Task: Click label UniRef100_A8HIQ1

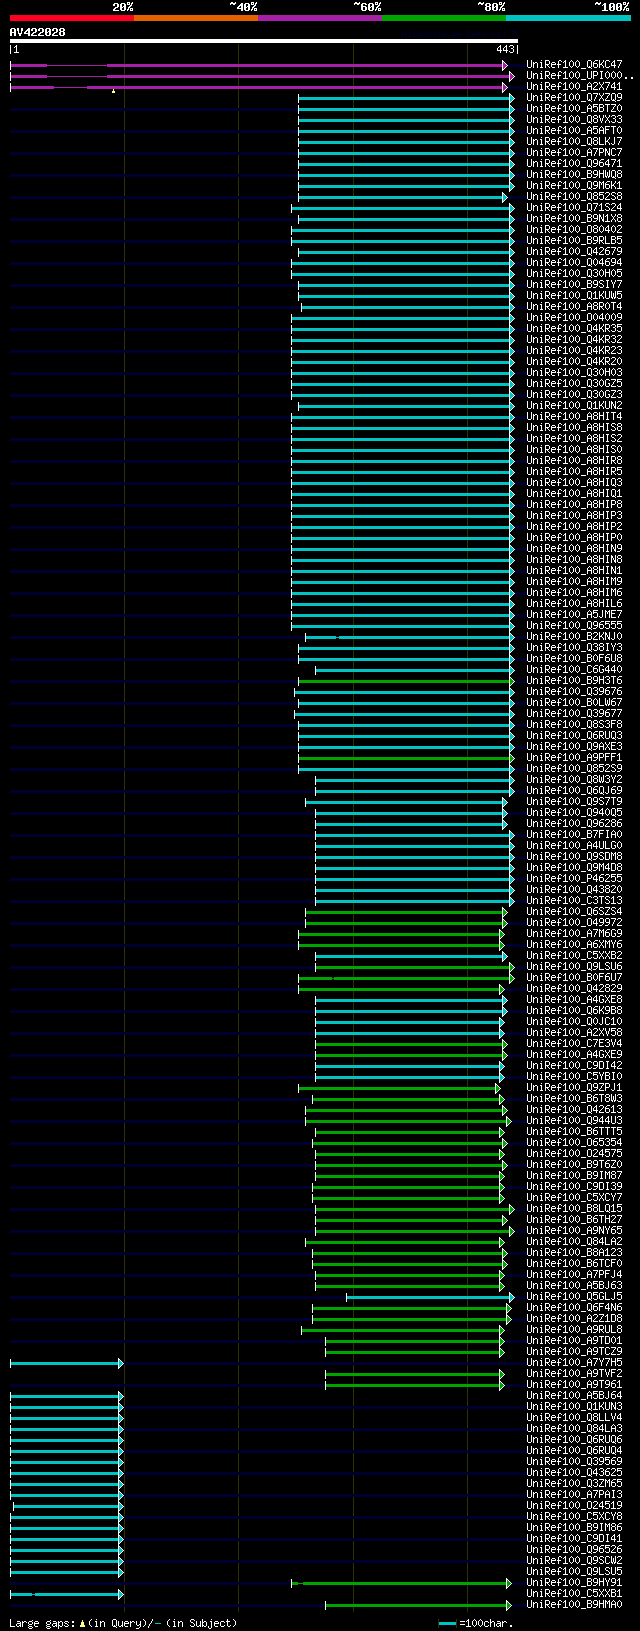Action: [574, 494]
